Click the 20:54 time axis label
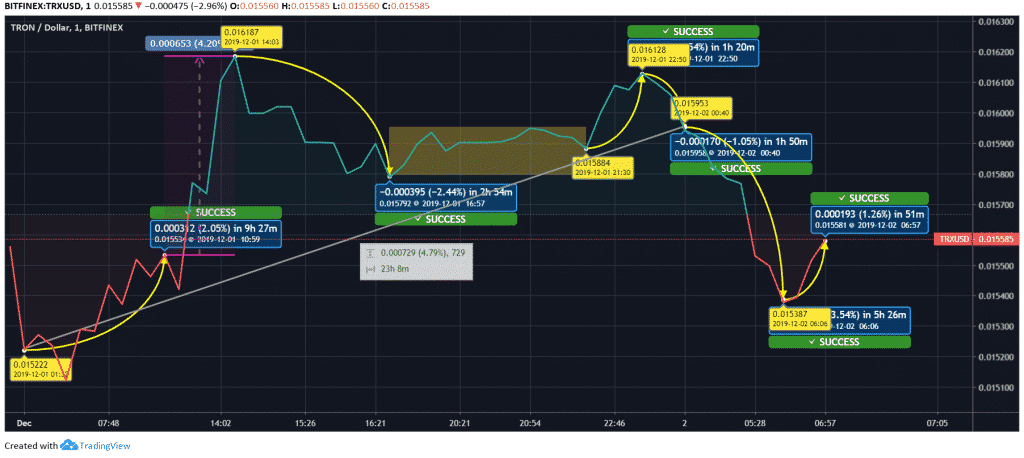1024x458 pixels. point(530,423)
